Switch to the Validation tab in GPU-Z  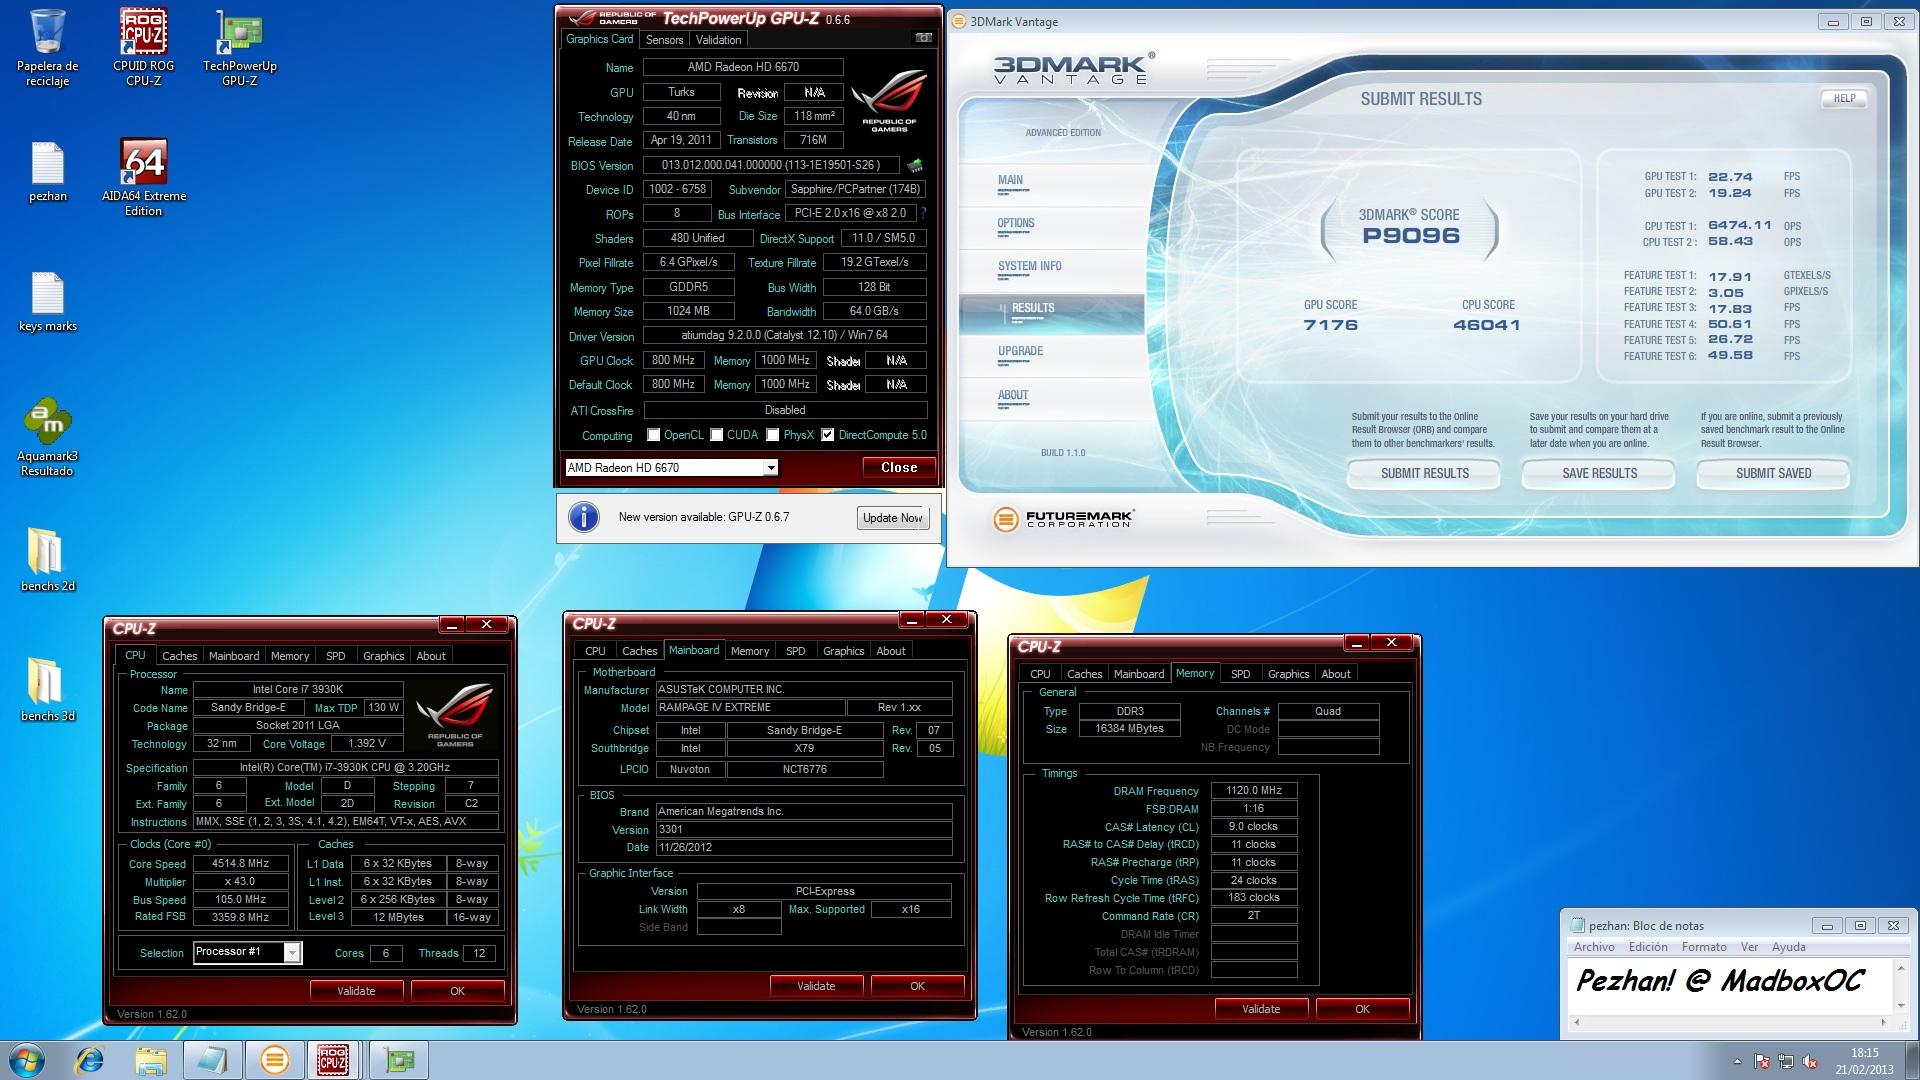[718, 40]
